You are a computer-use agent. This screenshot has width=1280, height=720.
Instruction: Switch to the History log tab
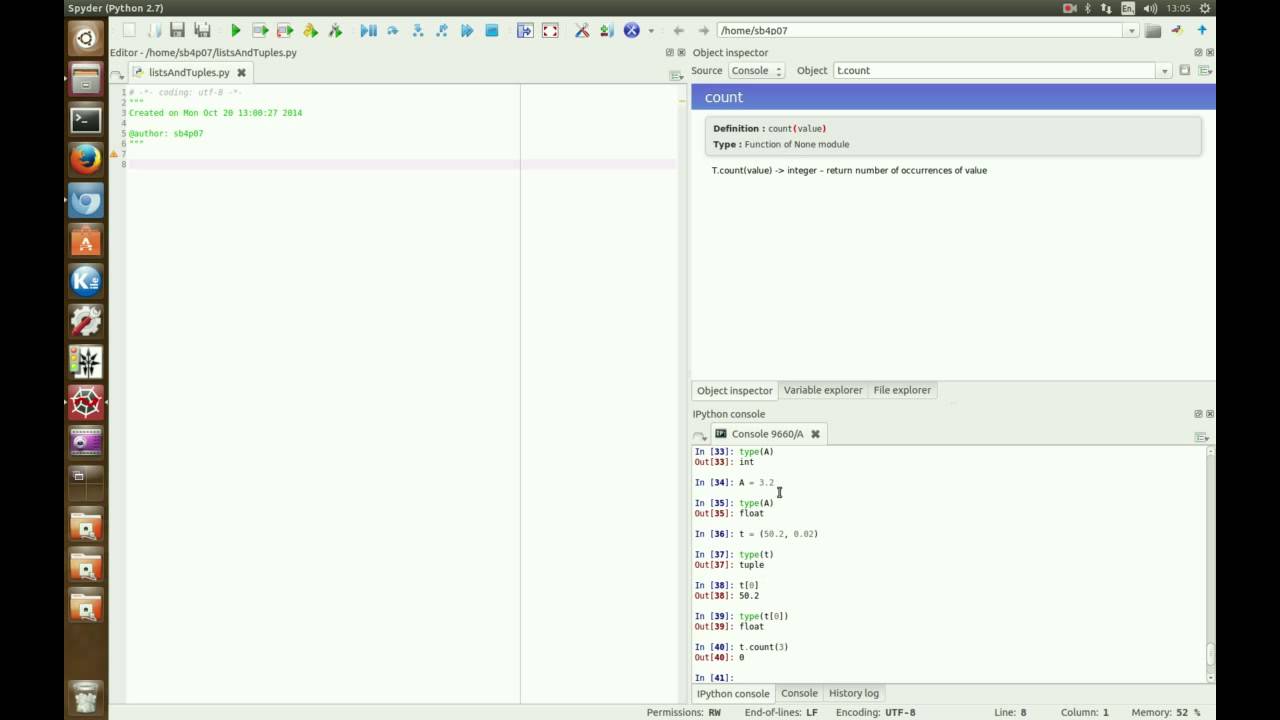pos(854,693)
